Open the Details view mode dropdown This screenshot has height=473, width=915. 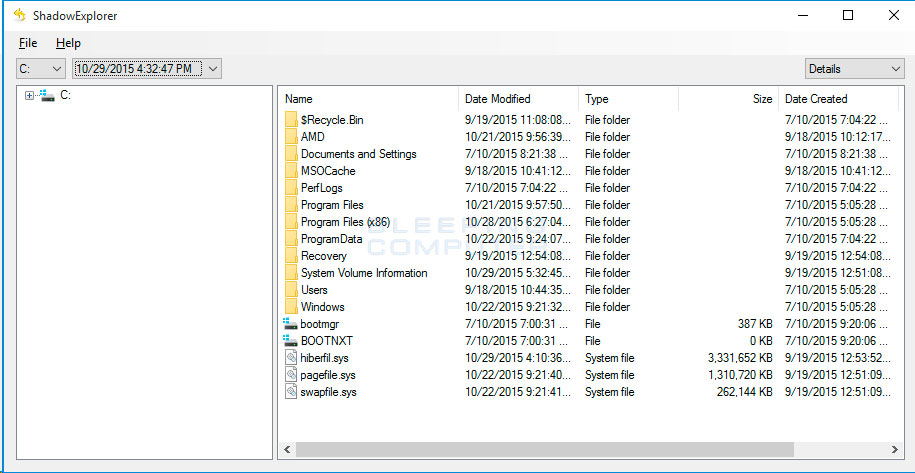pyautogui.click(x=854, y=69)
